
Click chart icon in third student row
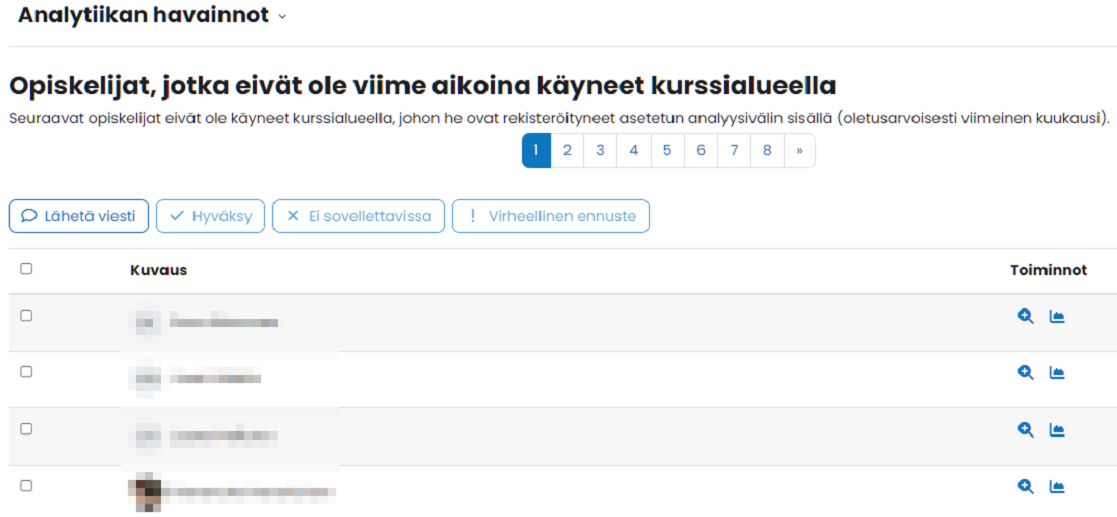pos(1057,429)
